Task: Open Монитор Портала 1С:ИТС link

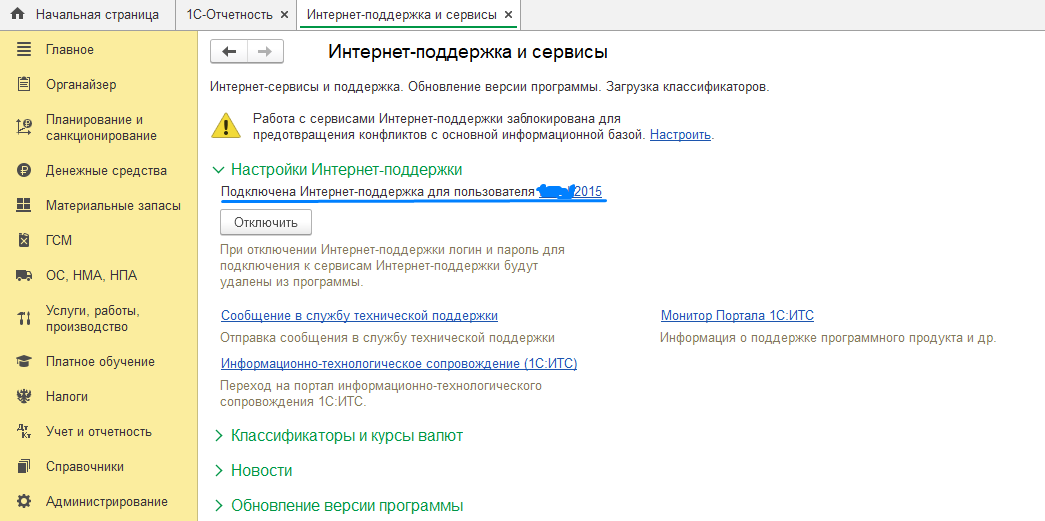Action: point(737,315)
